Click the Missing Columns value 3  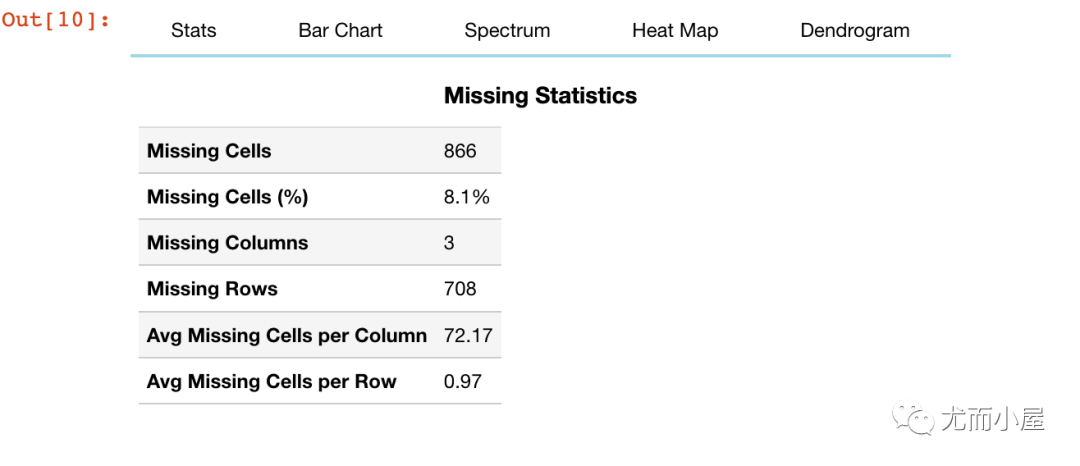tap(449, 243)
